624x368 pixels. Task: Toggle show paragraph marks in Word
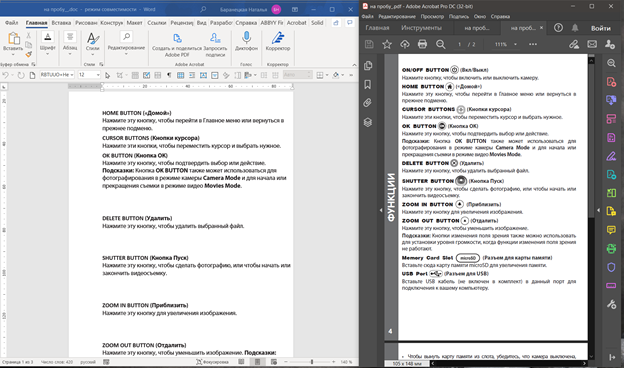click(x=169, y=75)
